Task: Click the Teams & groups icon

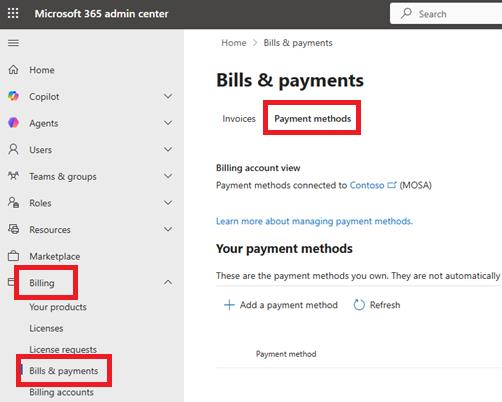Action: [x=13, y=176]
